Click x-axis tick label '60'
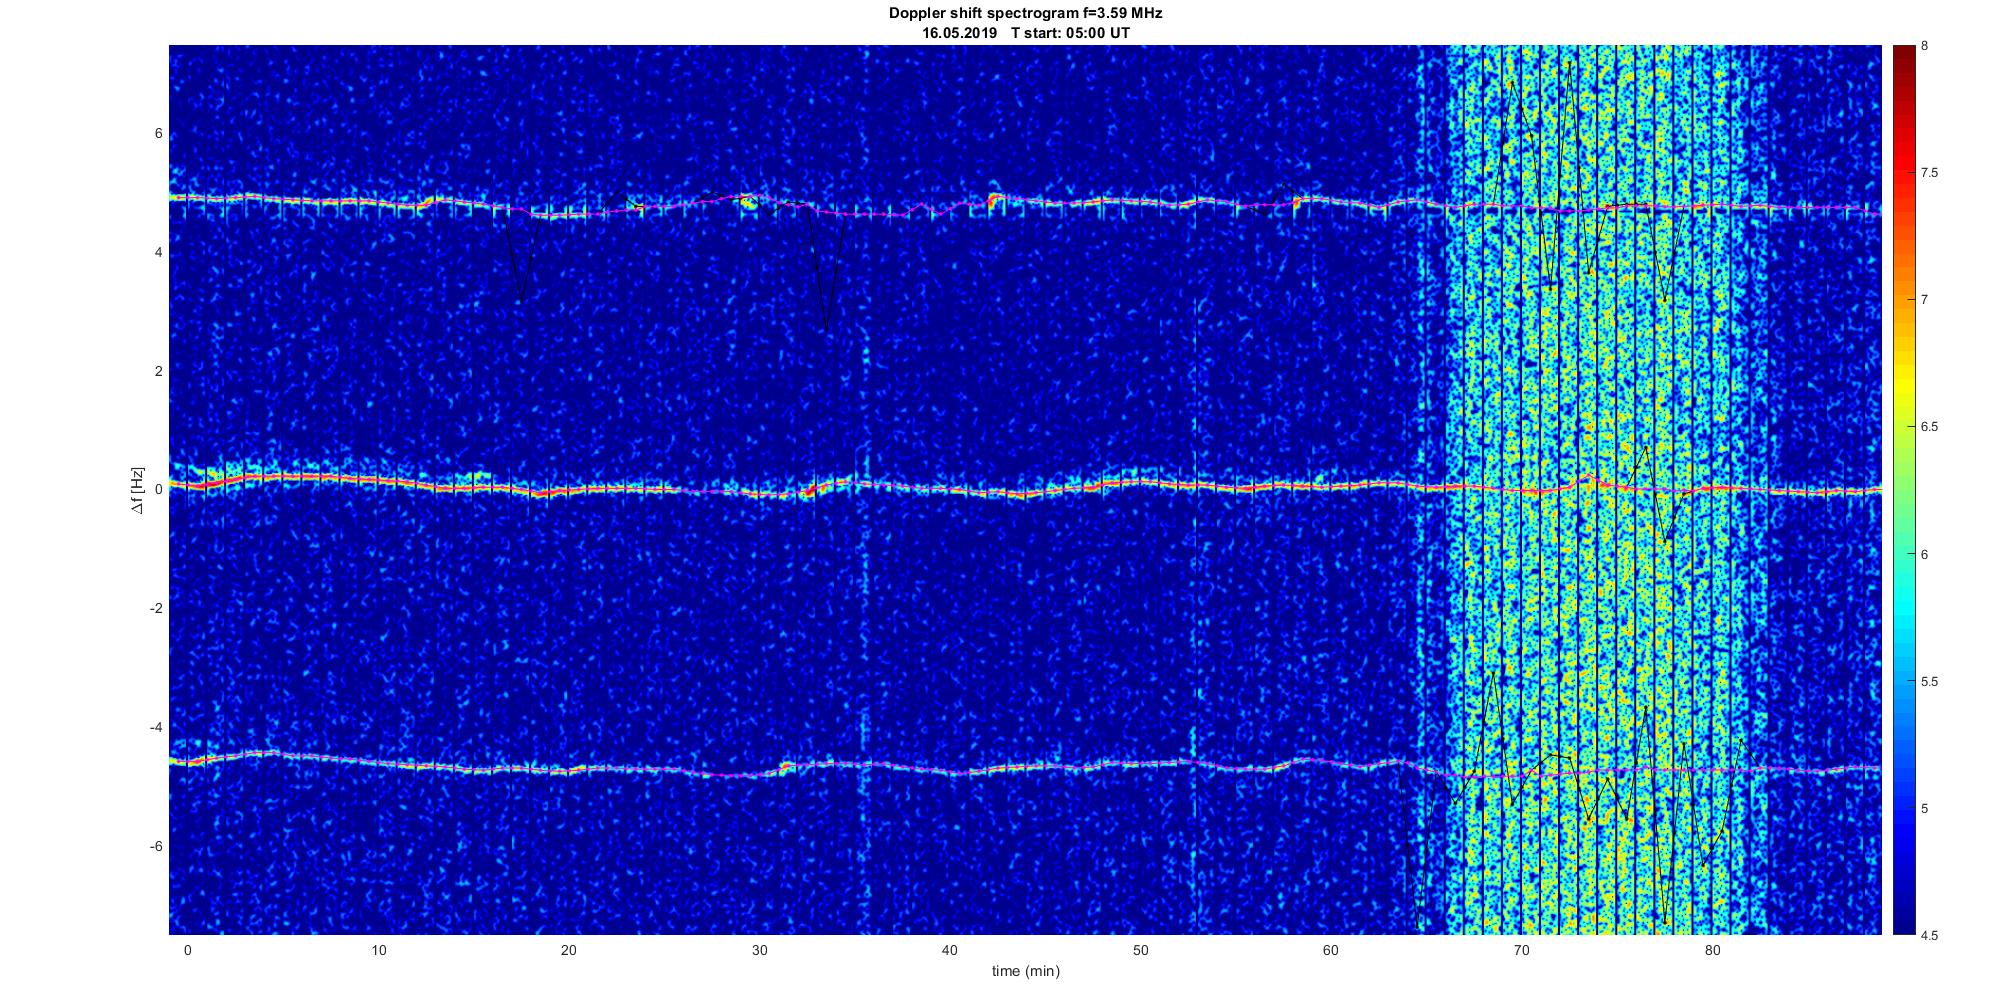 pos(1331,951)
